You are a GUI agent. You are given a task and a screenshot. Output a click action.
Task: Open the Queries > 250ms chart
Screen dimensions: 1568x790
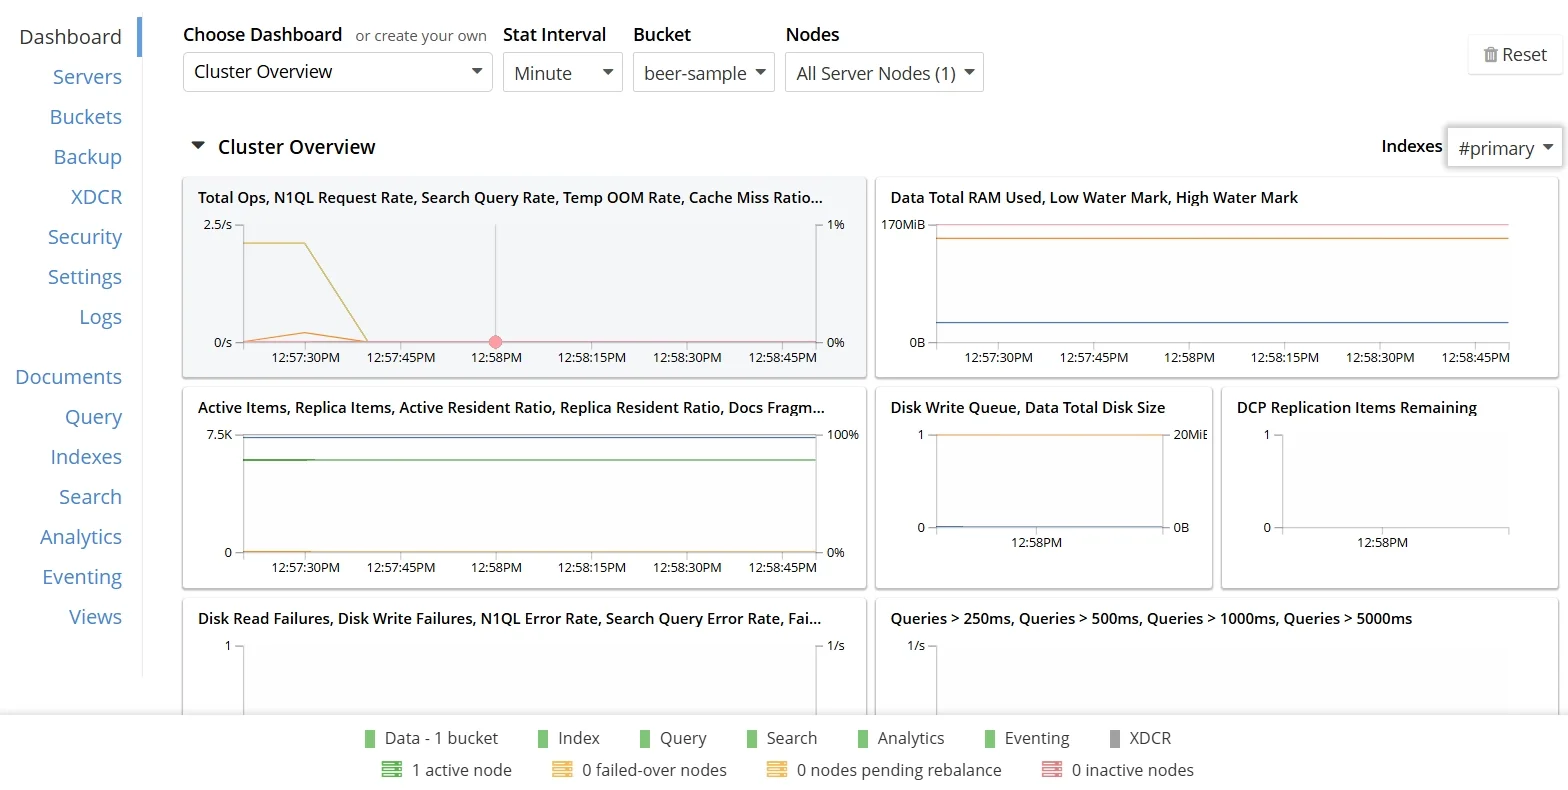pos(1217,657)
